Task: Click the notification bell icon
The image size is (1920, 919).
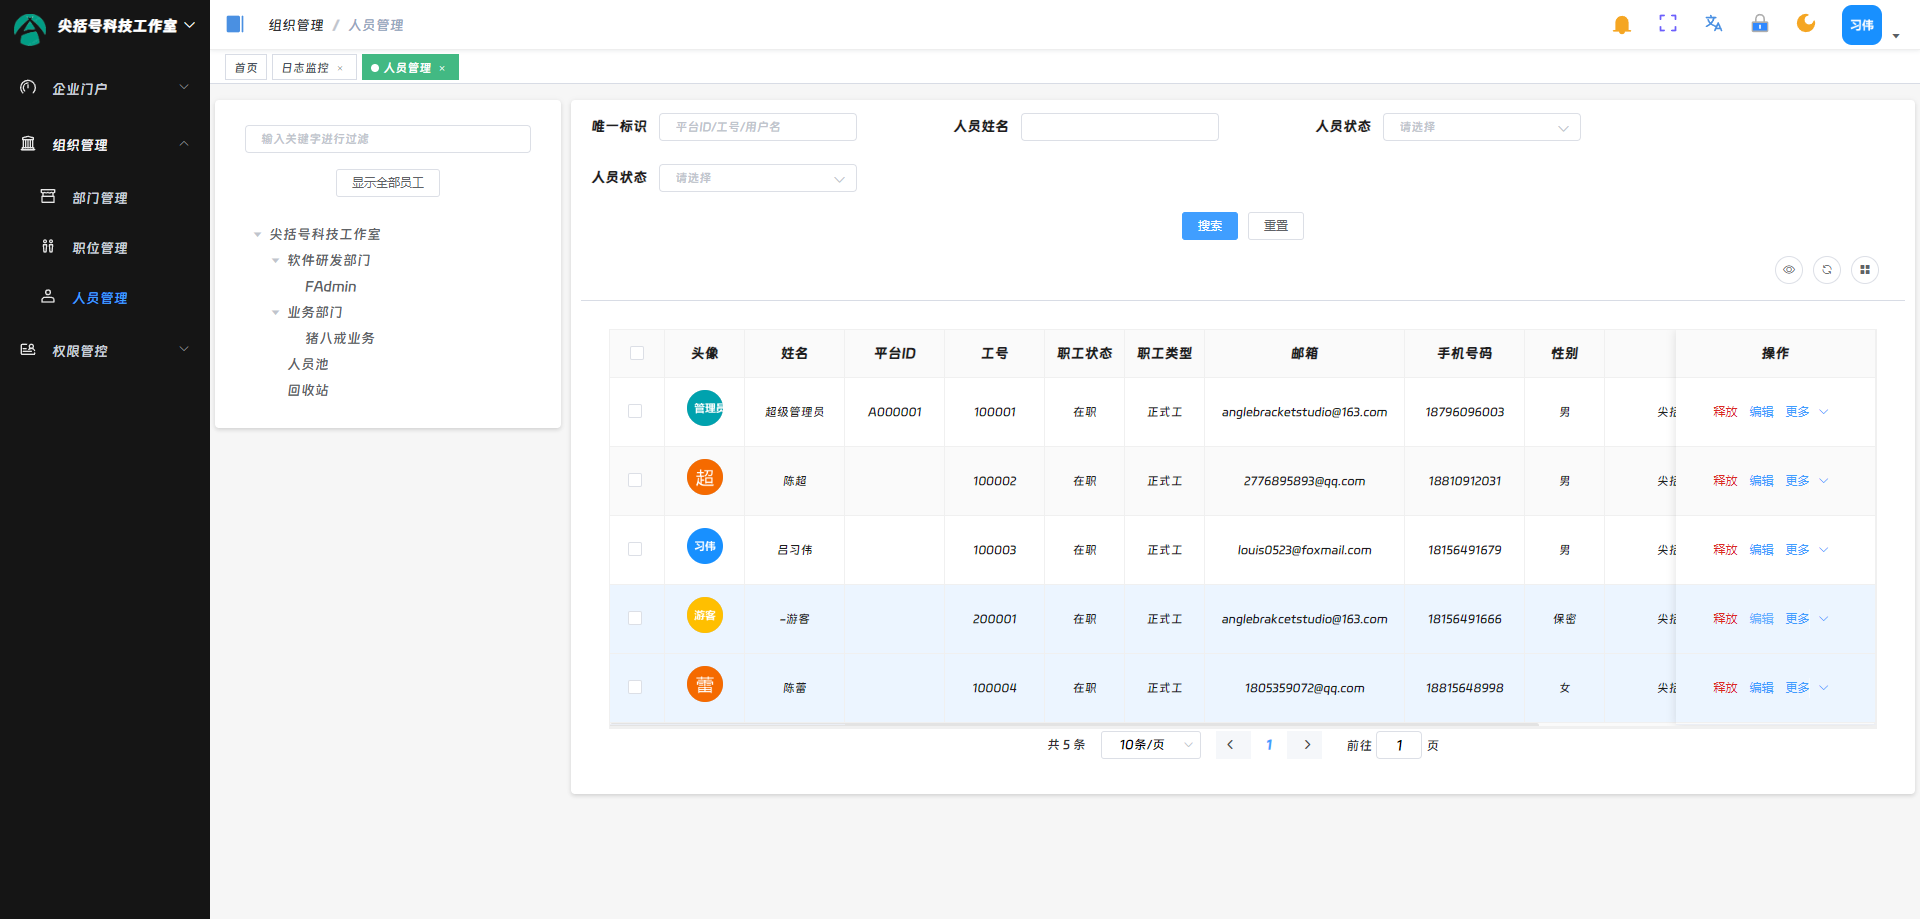Action: tap(1621, 25)
